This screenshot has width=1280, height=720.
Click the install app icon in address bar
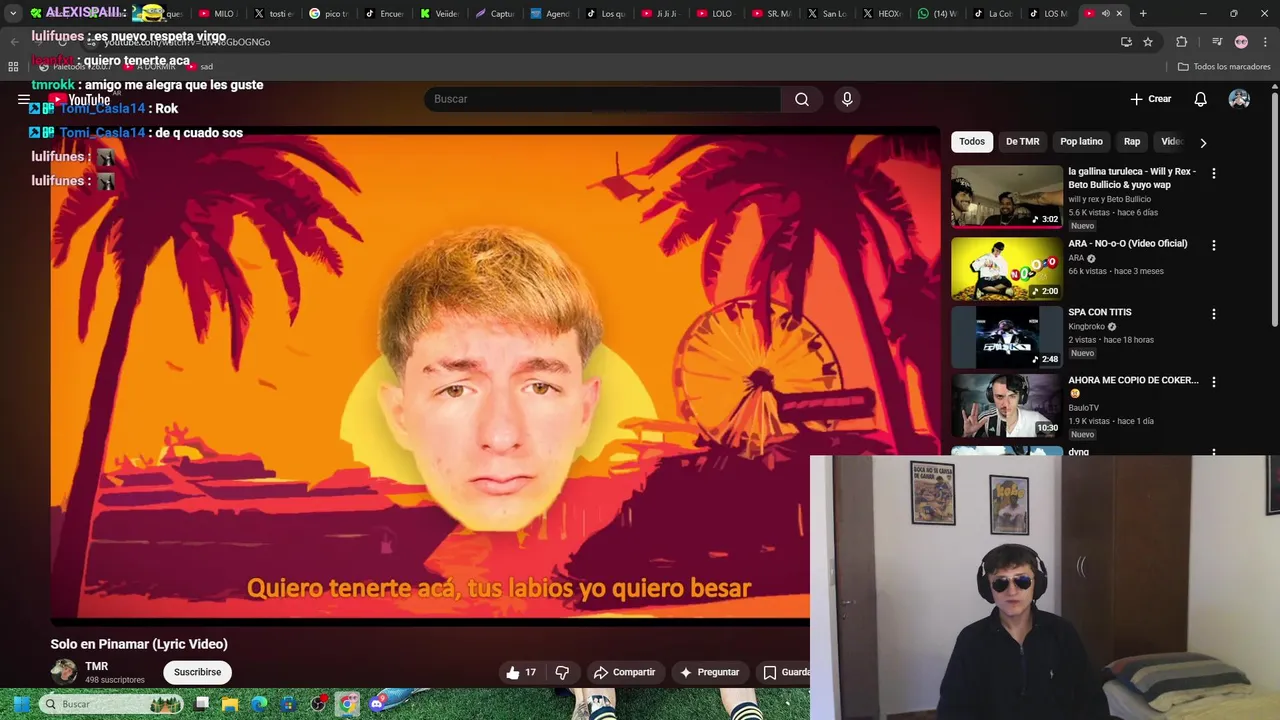coord(1126,42)
